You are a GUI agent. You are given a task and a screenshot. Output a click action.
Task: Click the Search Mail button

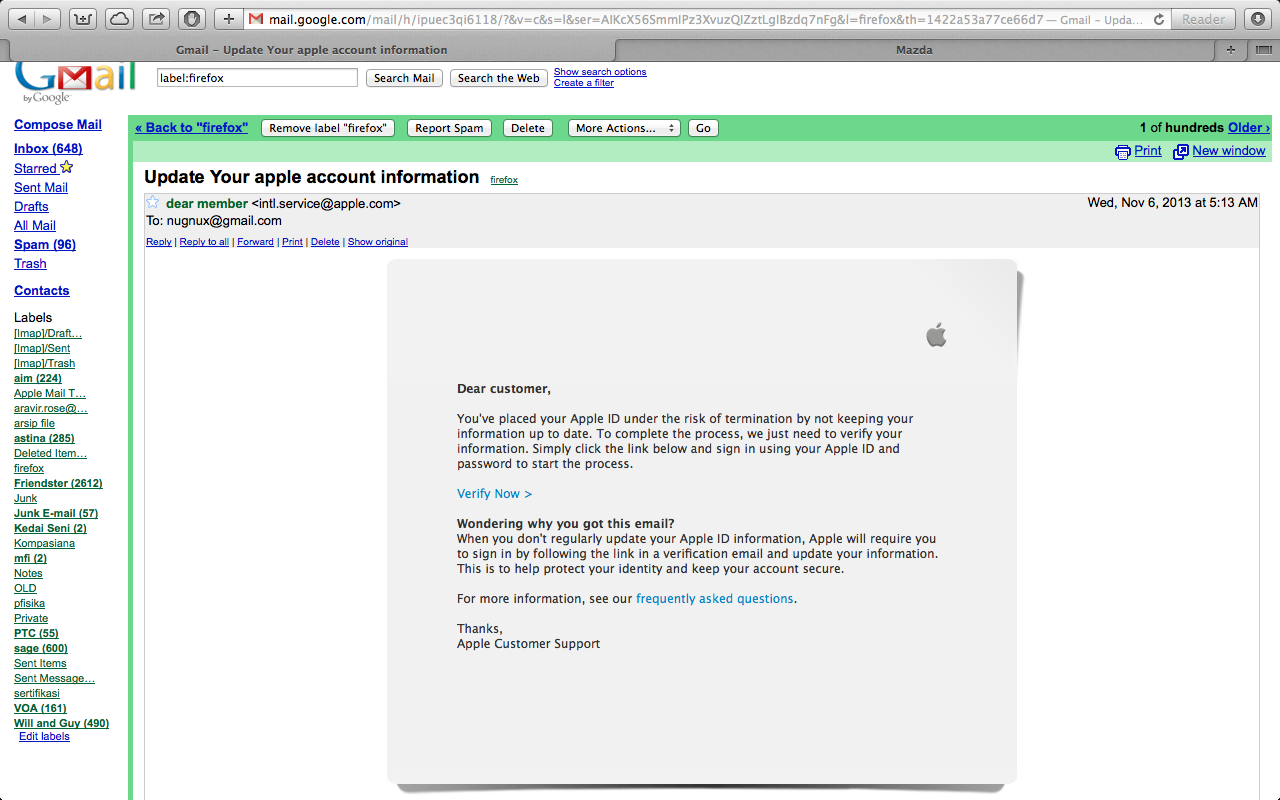404,78
